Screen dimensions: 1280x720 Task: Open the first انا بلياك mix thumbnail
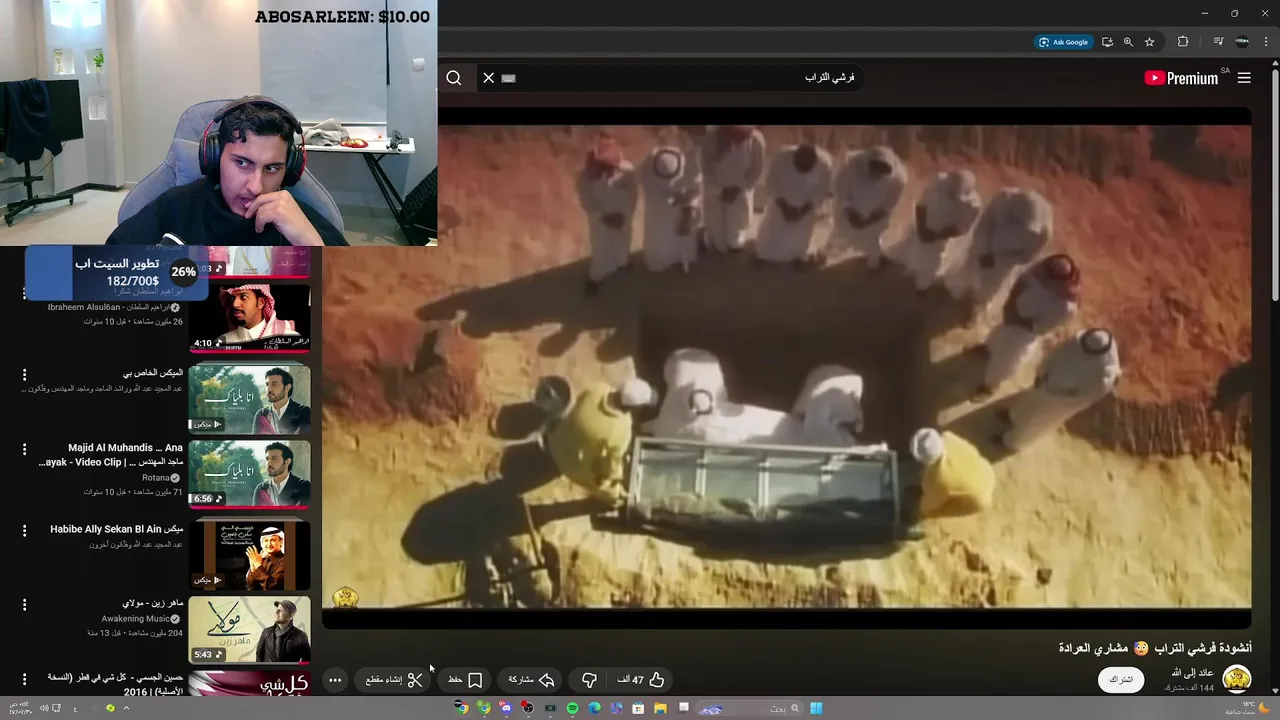tap(250, 398)
